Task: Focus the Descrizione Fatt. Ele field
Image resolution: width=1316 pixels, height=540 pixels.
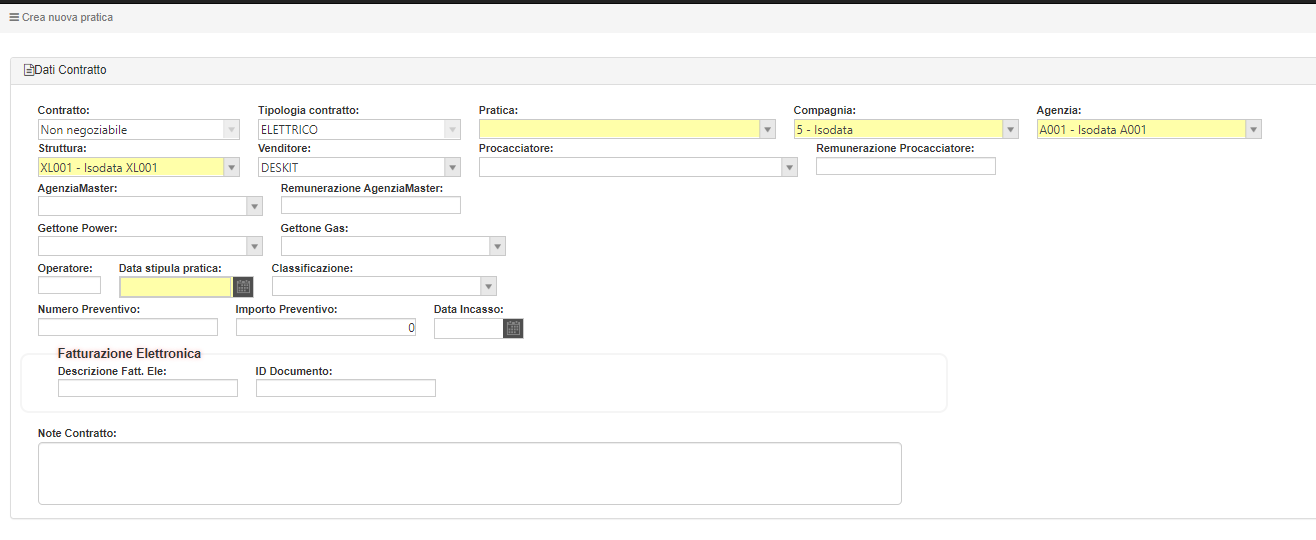Action: coord(148,388)
